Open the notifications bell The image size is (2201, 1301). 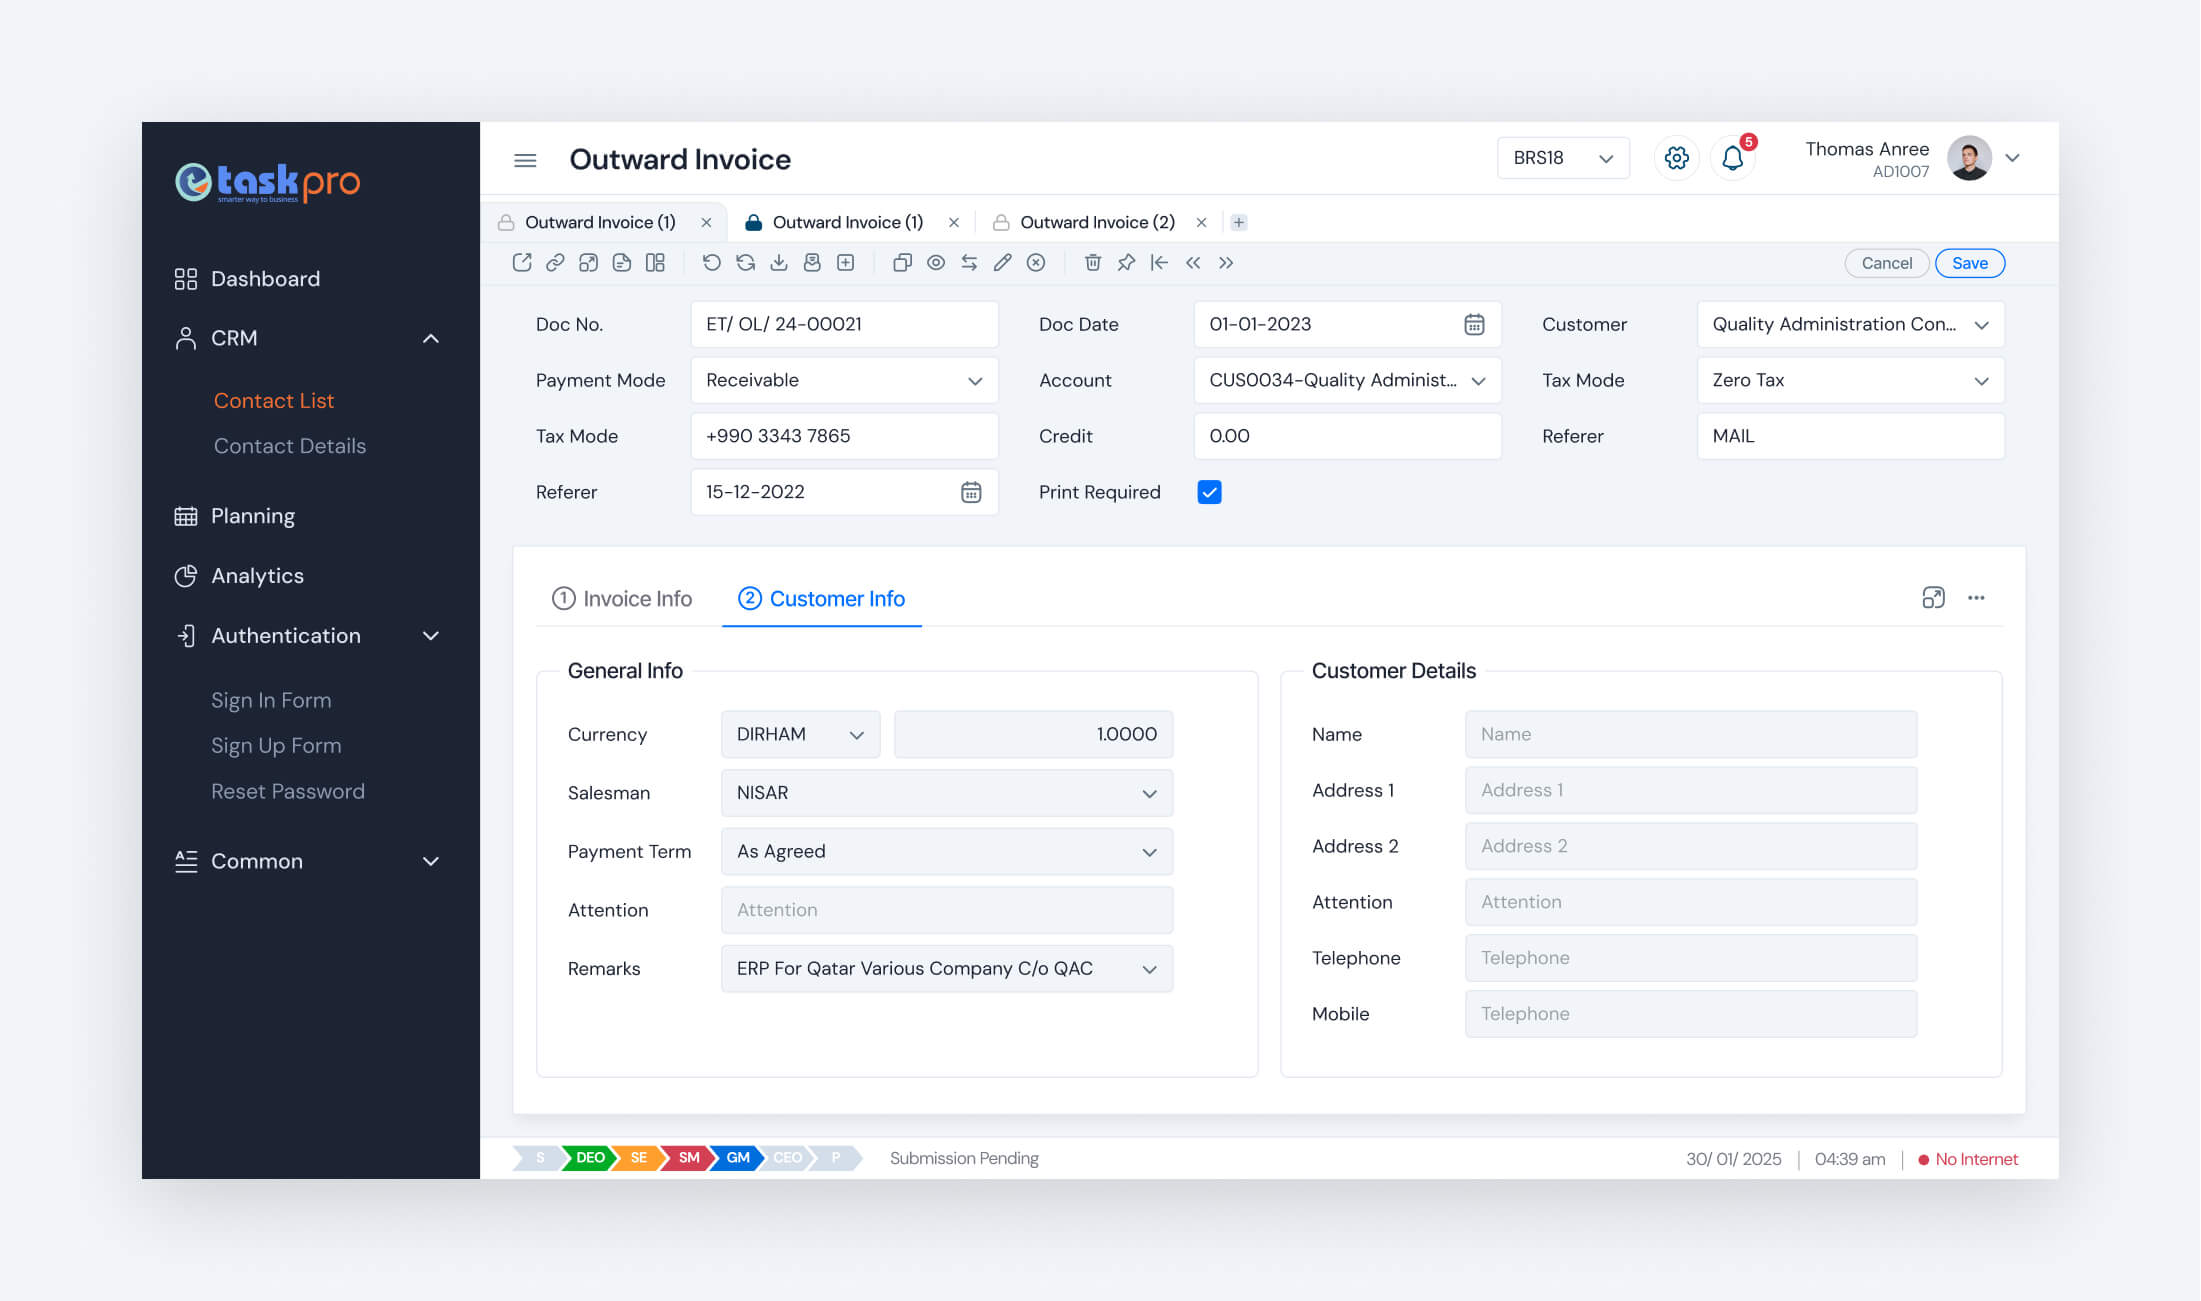(x=1733, y=158)
